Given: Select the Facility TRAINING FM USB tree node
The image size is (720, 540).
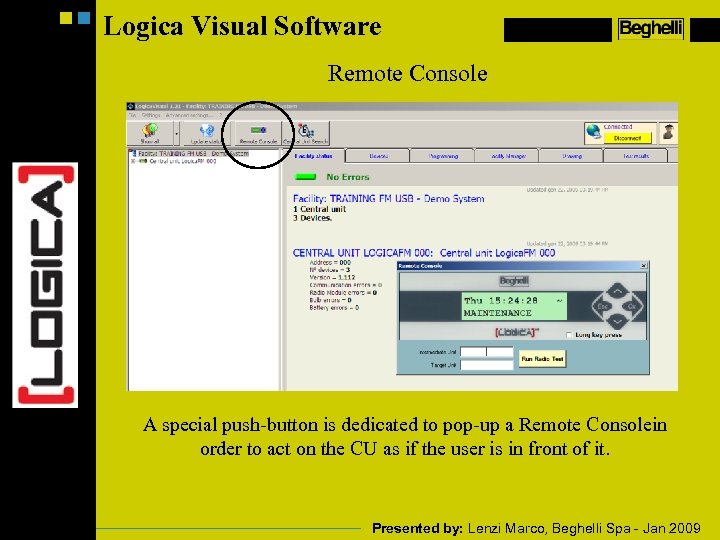Looking at the screenshot, I should point(193,153).
